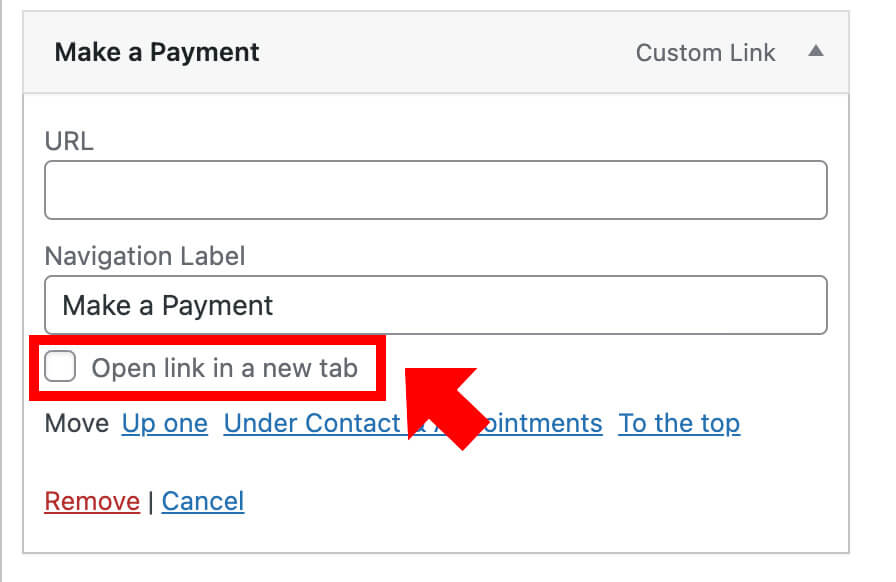
Task: Move the menu item To the top
Action: click(x=679, y=423)
